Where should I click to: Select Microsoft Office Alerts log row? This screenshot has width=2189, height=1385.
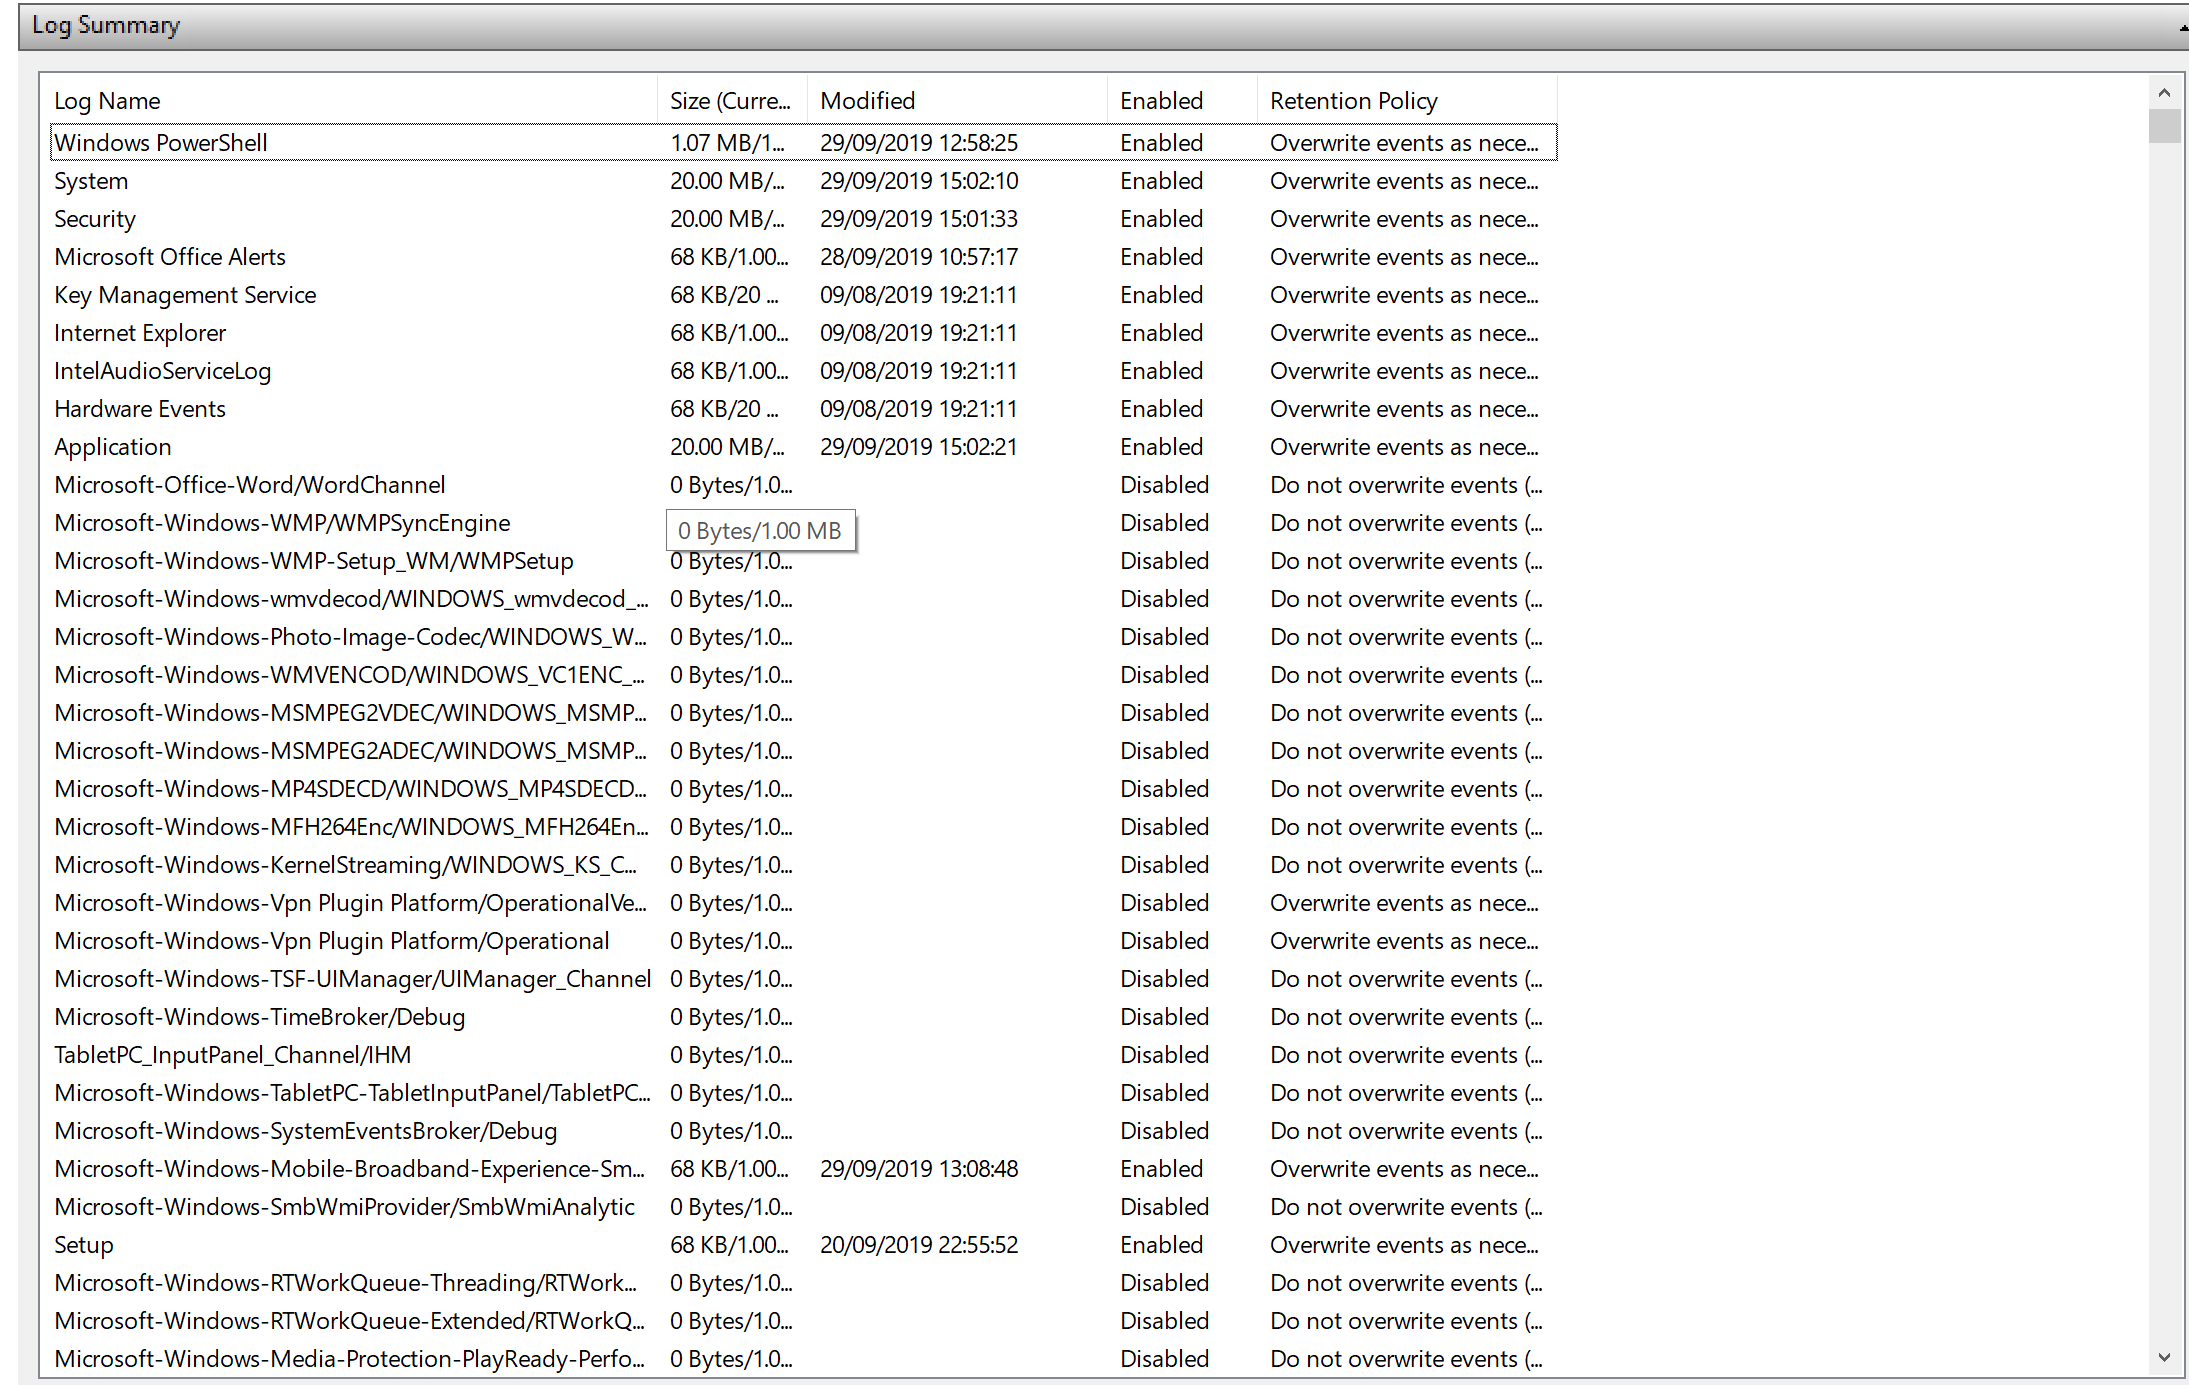(x=170, y=257)
